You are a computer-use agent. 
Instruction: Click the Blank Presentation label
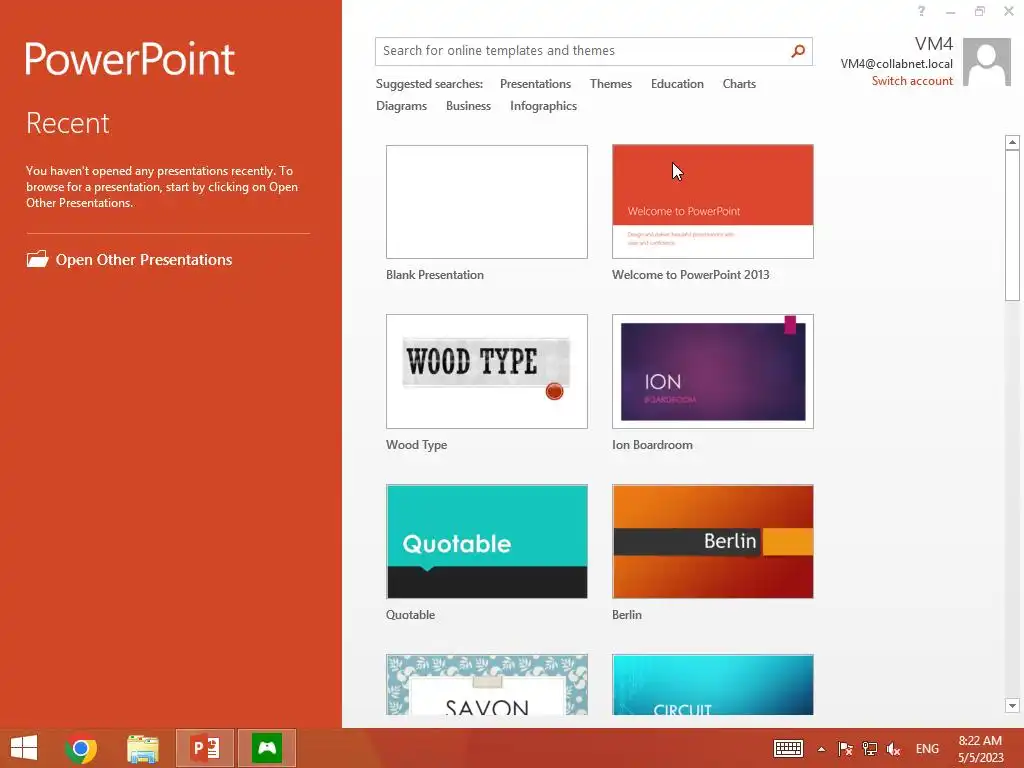(435, 275)
